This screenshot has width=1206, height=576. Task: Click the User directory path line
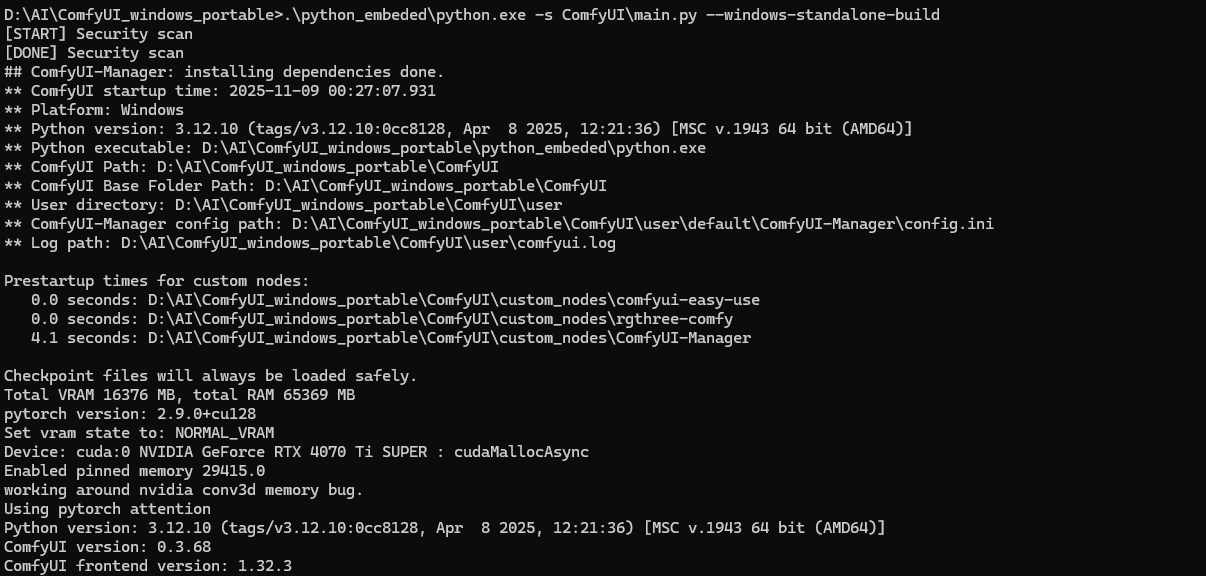283,205
